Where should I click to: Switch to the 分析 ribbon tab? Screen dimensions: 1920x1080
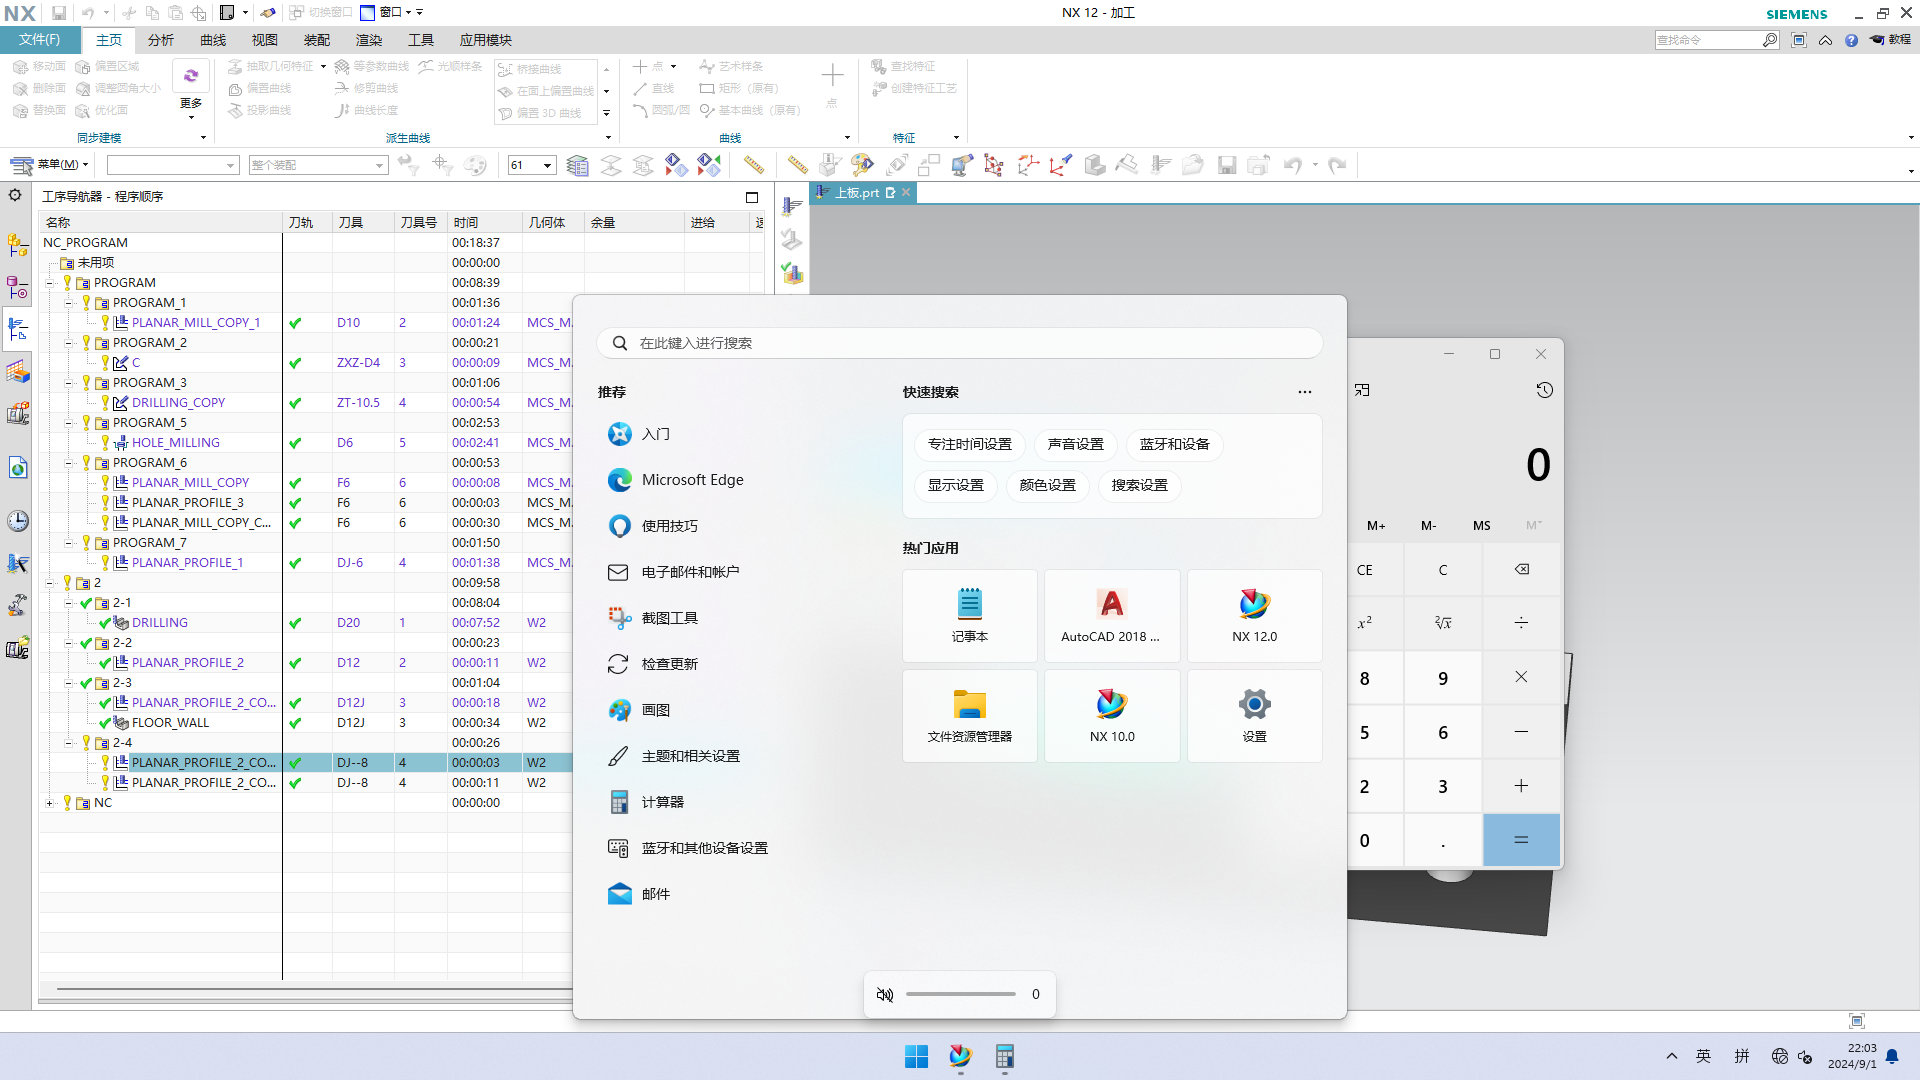click(x=160, y=40)
